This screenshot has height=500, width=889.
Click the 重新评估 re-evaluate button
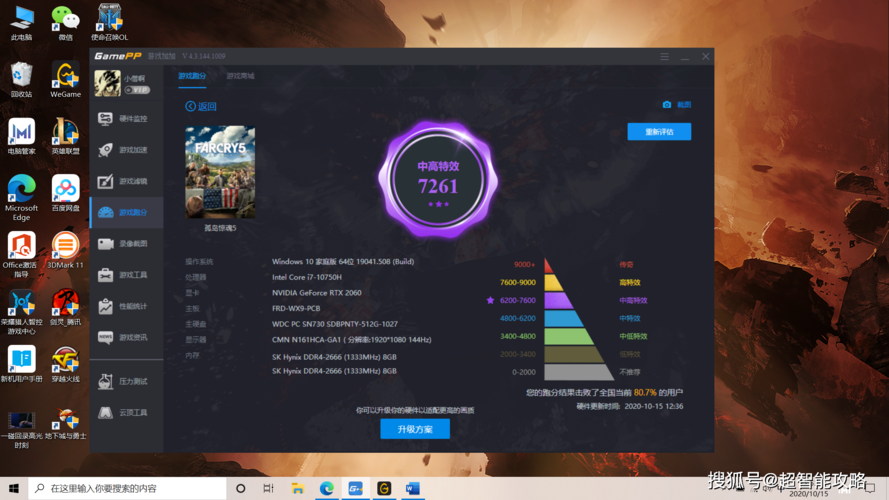coord(659,132)
